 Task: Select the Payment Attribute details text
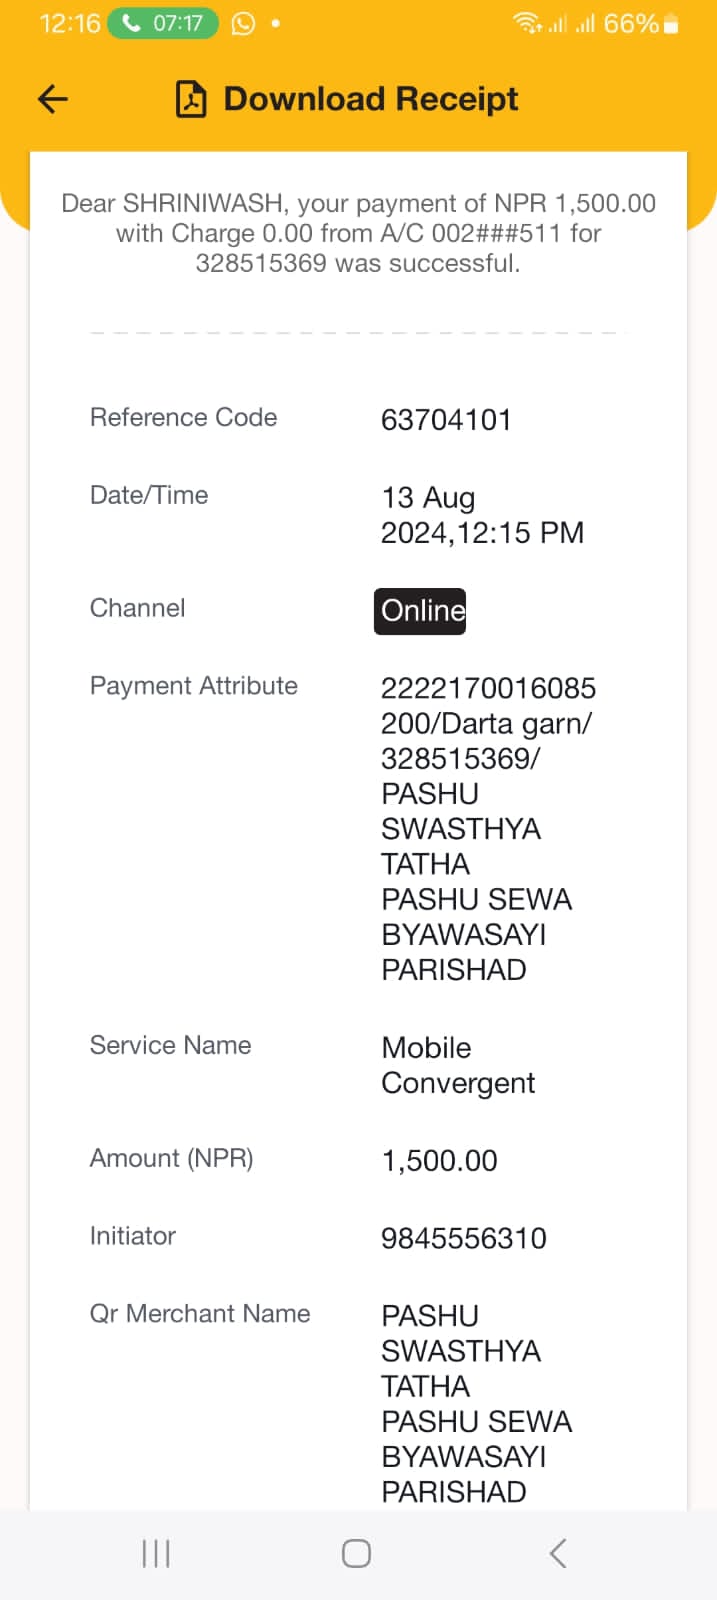[488, 828]
